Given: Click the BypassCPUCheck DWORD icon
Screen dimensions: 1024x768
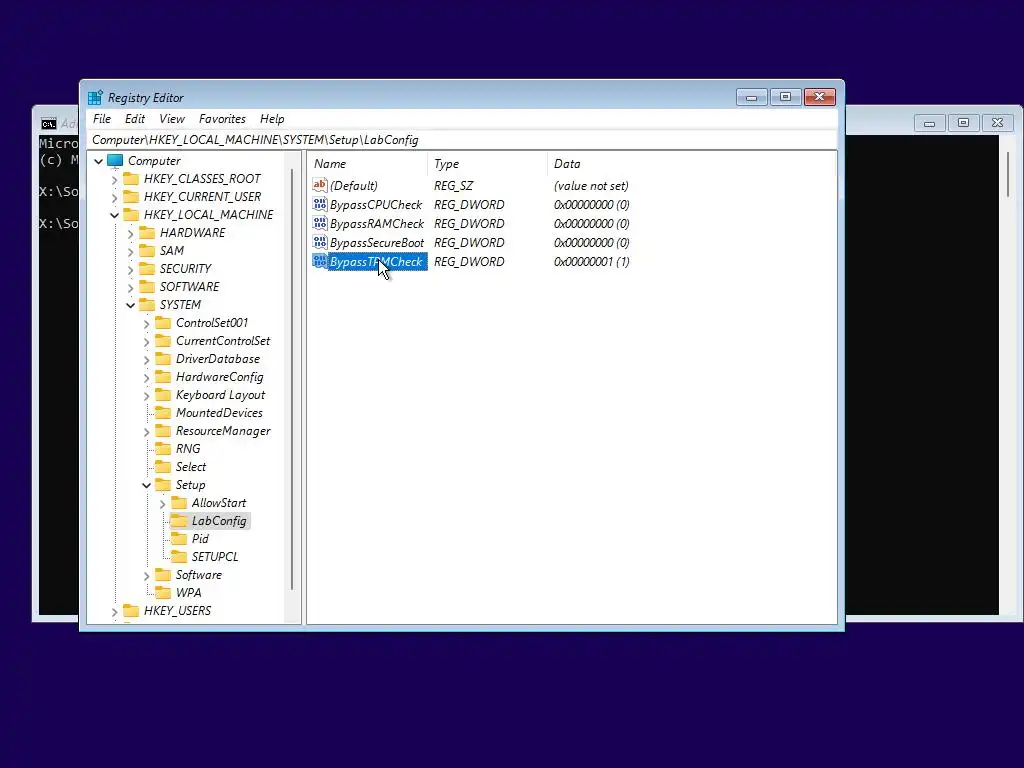Looking at the screenshot, I should click(x=319, y=204).
